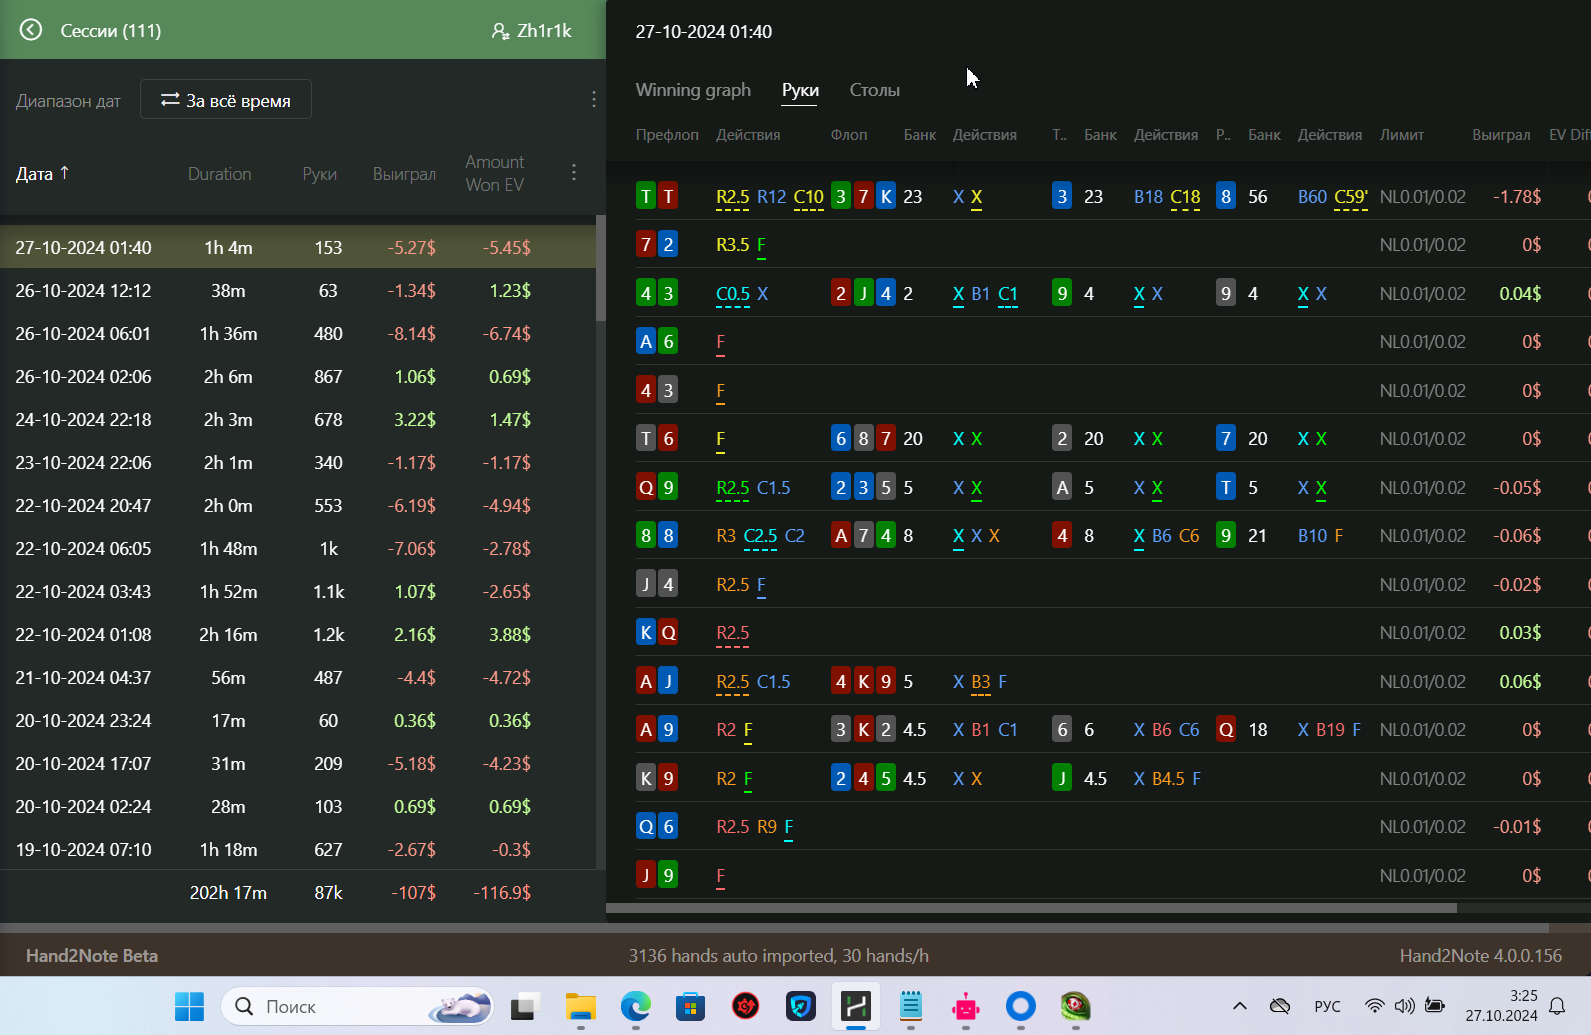Viewport: 1591px width, 1035px height.
Task: Click river actions B60 C59'
Action: coord(1332,197)
